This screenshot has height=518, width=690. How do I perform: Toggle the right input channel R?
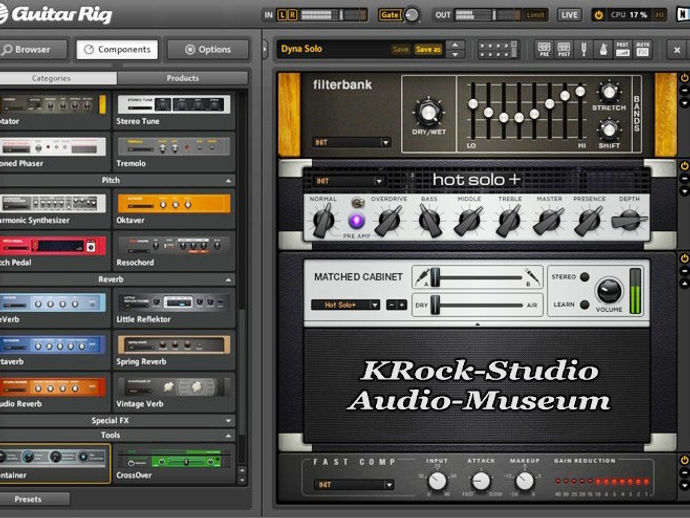click(292, 15)
